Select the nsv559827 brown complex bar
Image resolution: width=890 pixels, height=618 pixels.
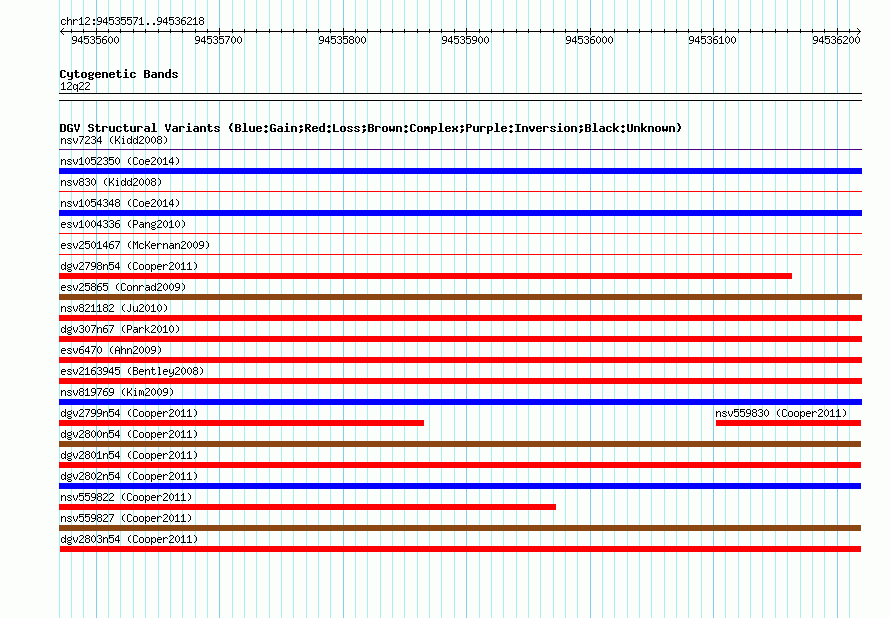point(460,528)
